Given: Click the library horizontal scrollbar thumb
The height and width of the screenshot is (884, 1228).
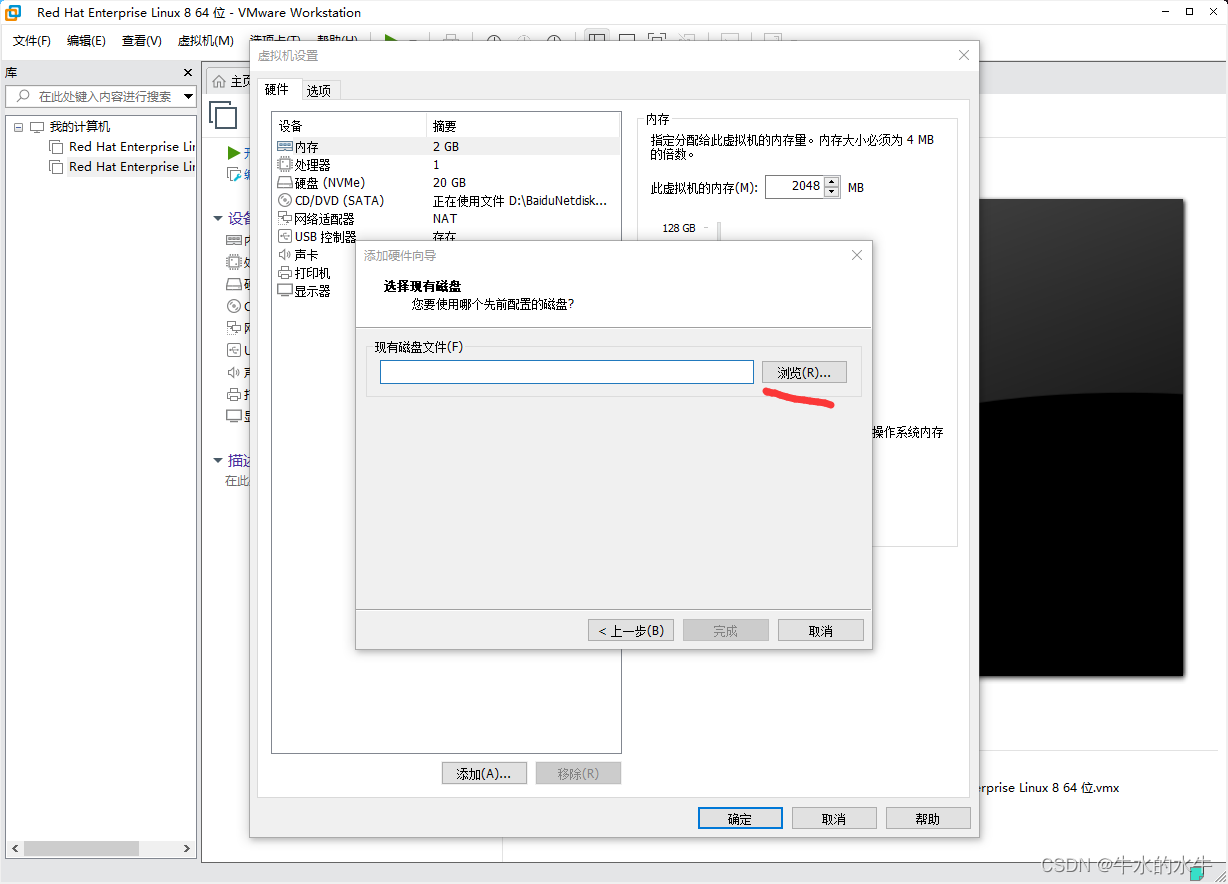Looking at the screenshot, I should pos(82,848).
